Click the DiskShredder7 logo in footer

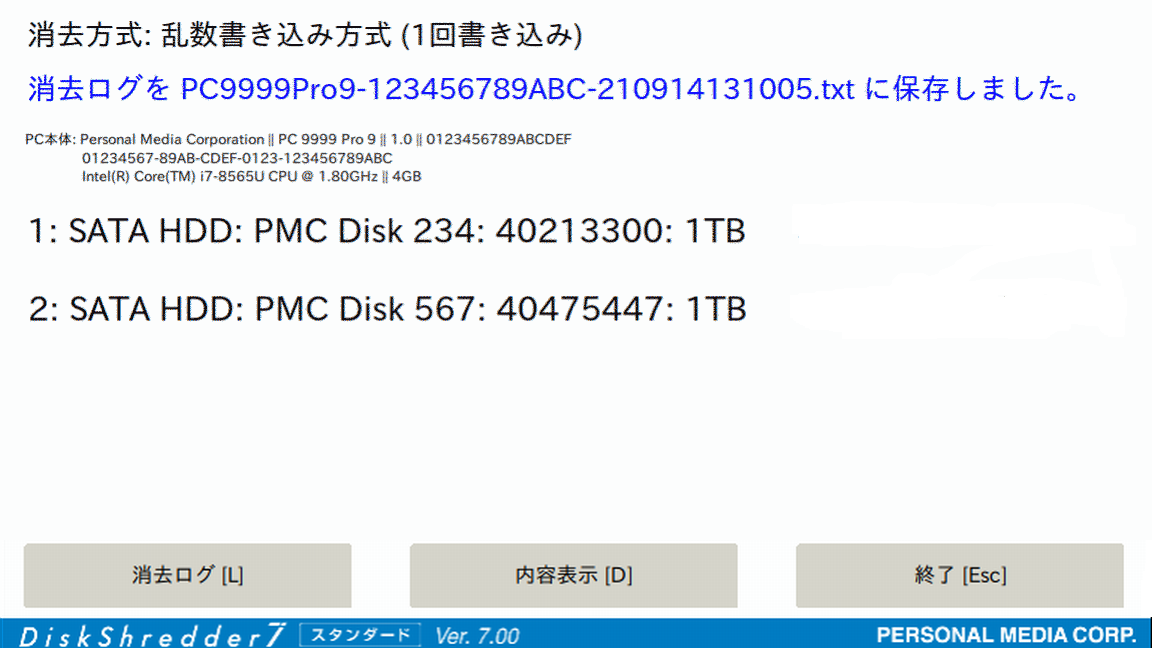(153, 636)
